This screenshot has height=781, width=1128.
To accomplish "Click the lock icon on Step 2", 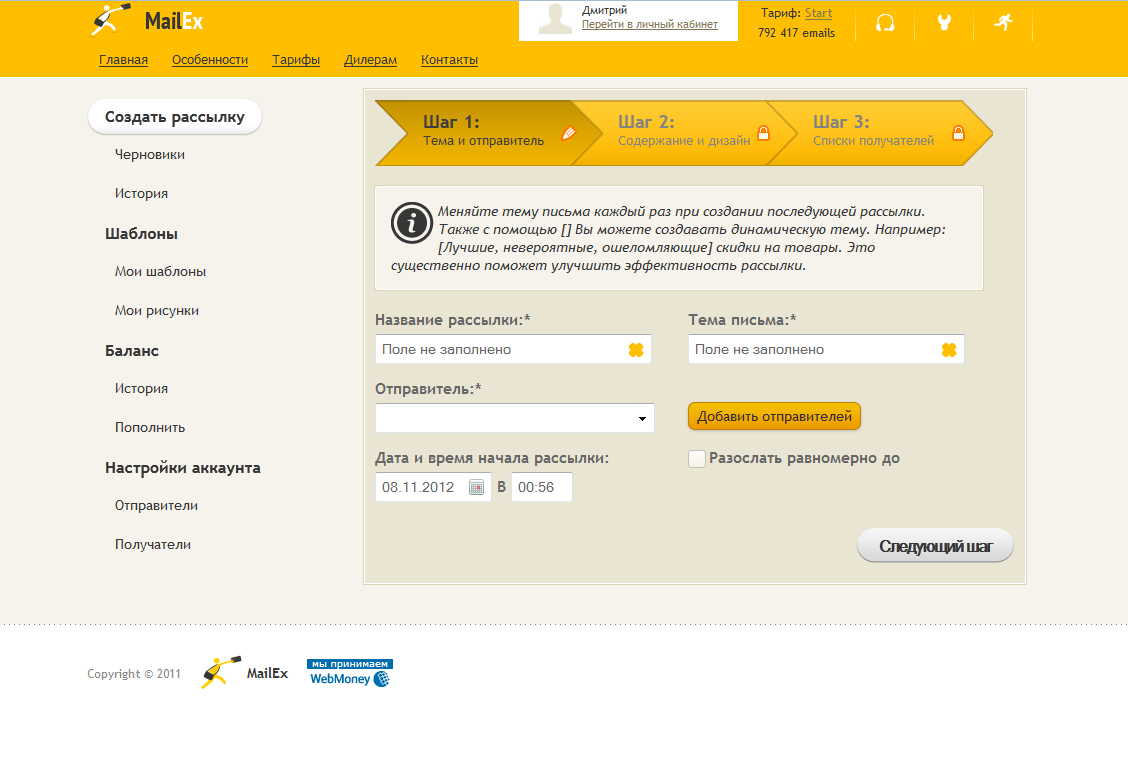I will point(763,133).
